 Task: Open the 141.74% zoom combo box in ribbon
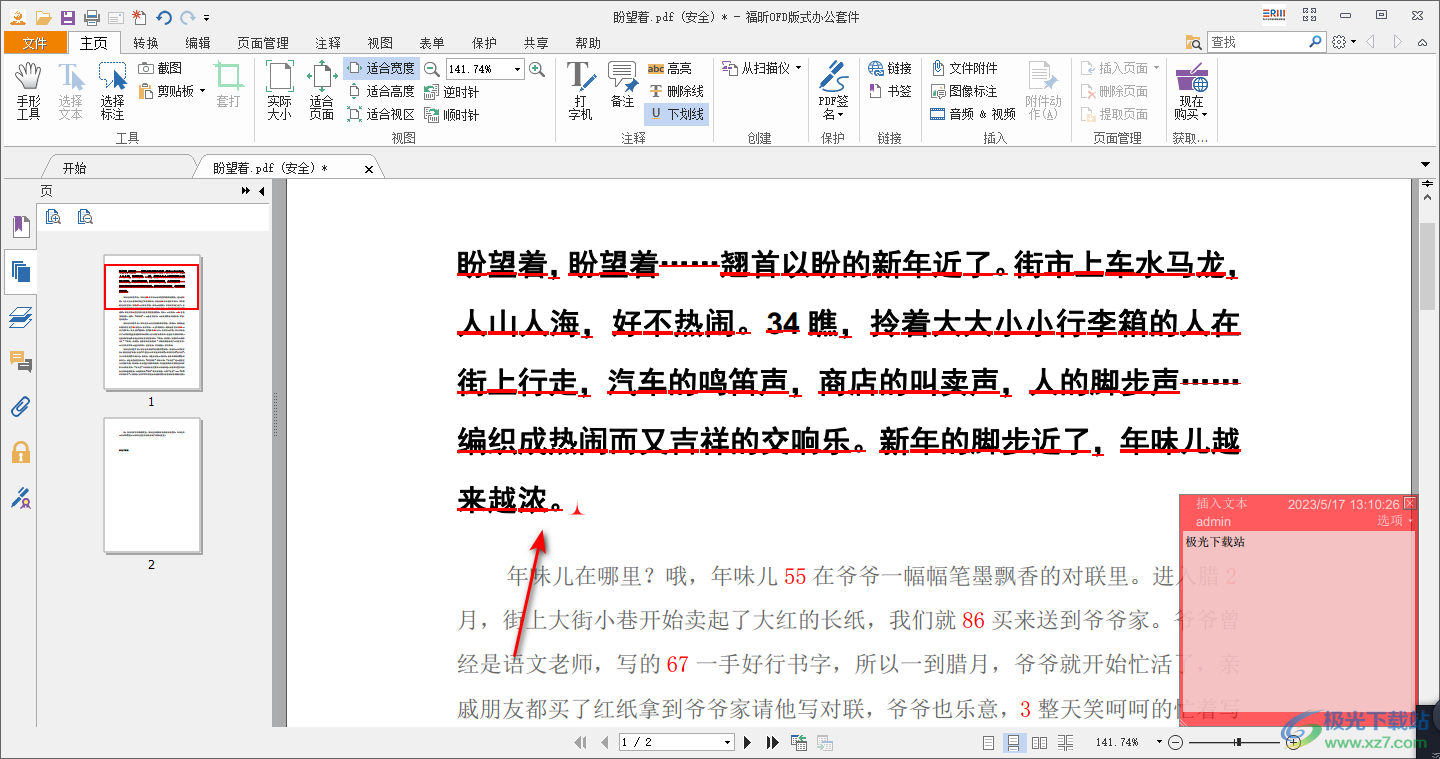click(485, 69)
